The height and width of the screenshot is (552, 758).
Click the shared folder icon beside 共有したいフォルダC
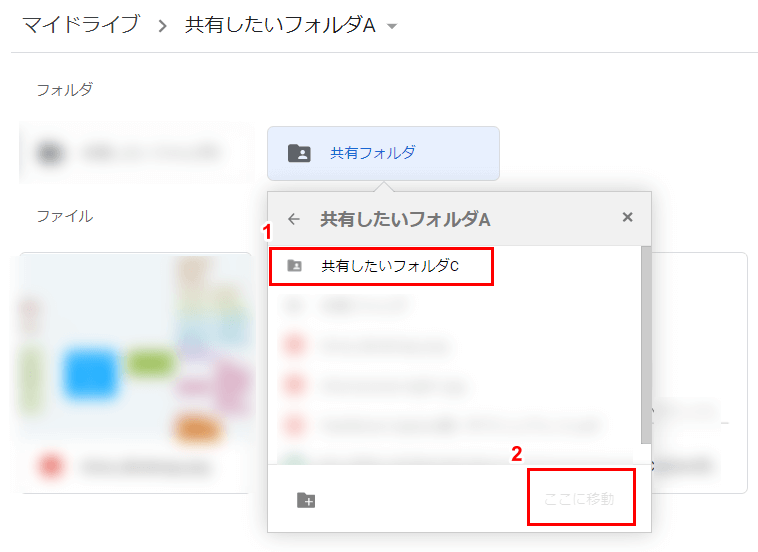pos(294,267)
